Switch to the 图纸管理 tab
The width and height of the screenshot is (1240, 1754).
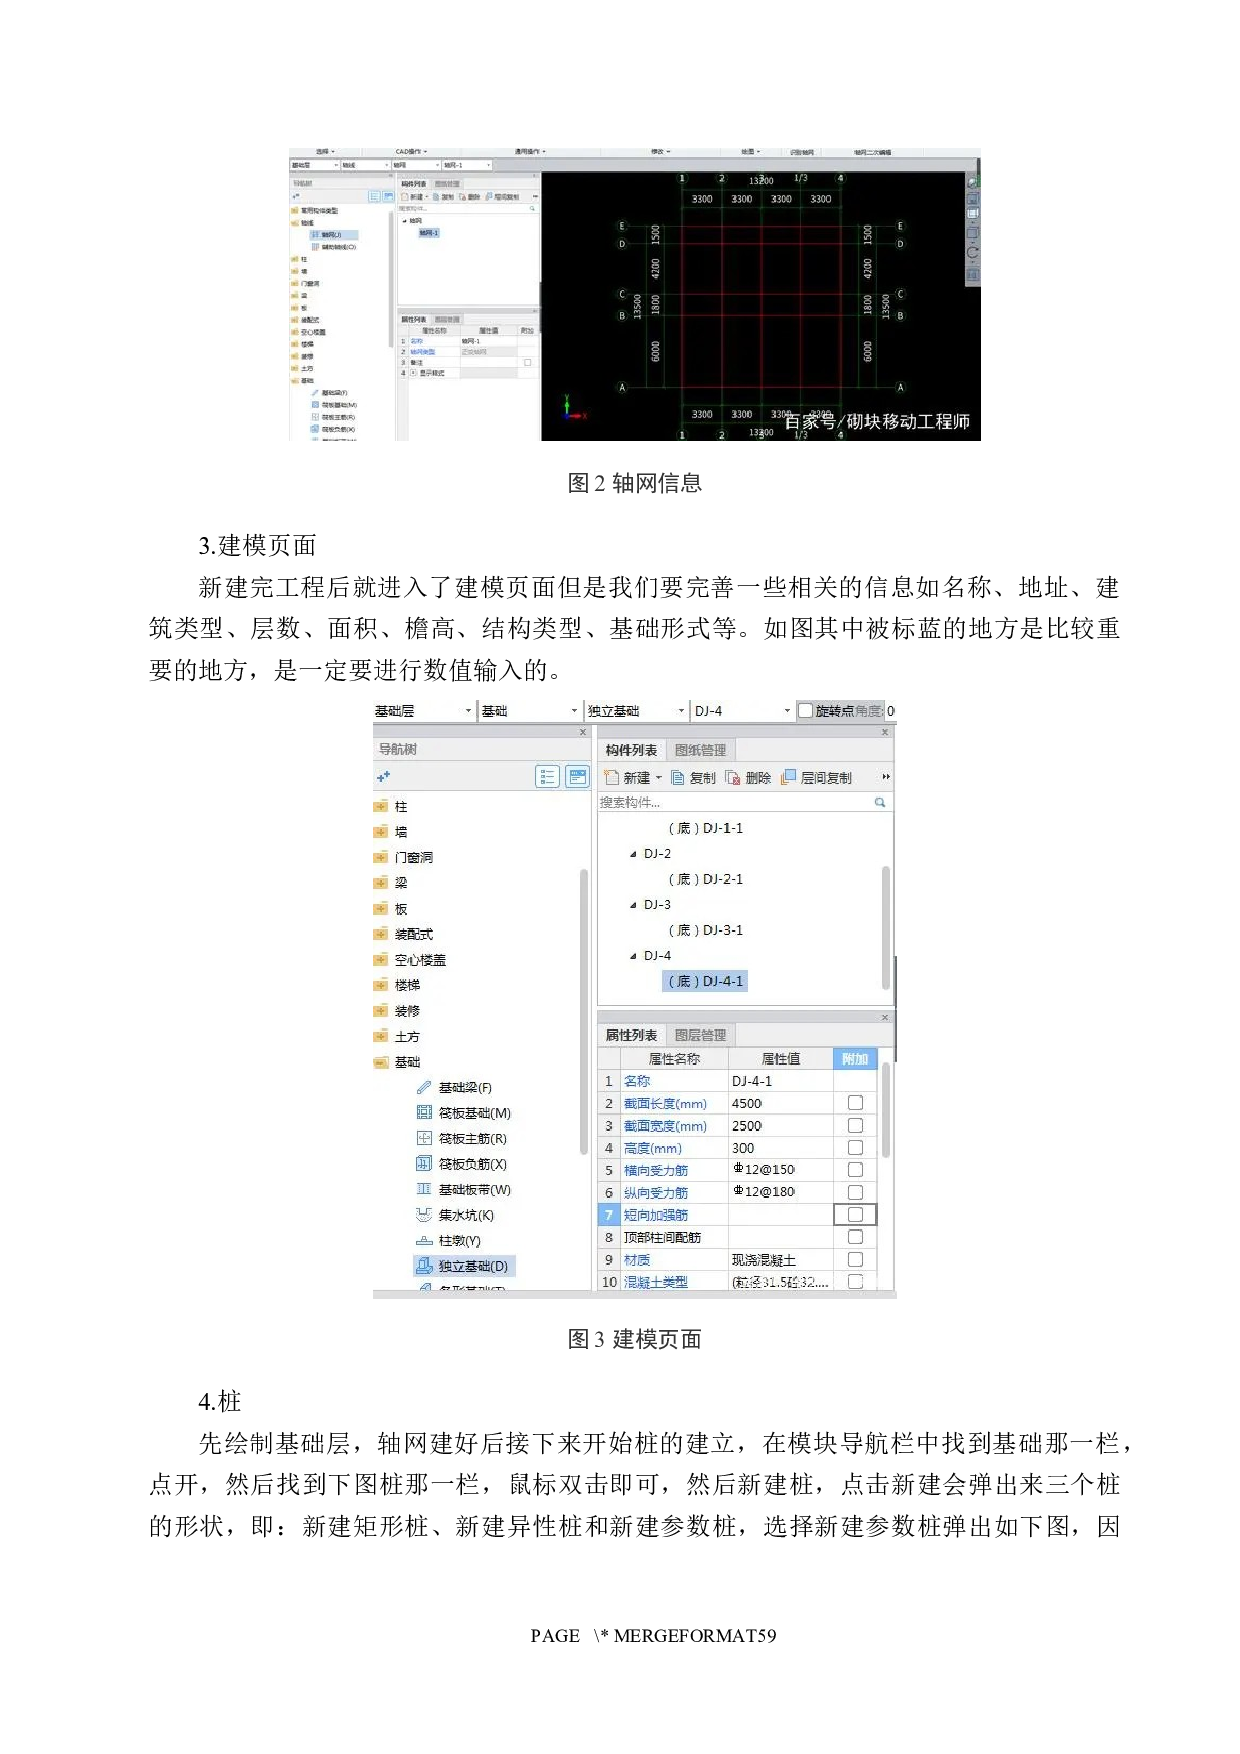[700, 750]
